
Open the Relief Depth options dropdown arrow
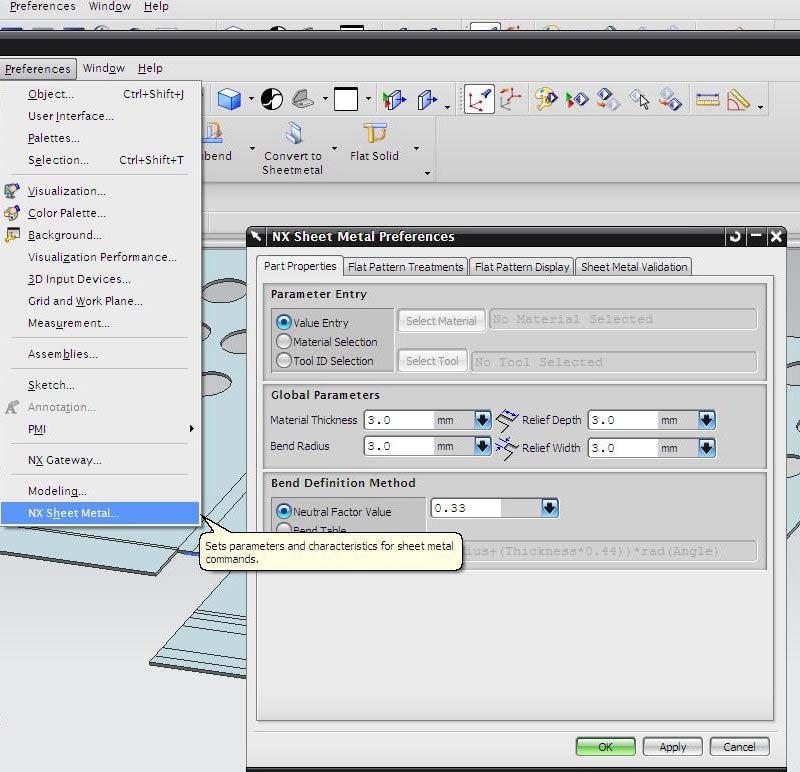click(x=707, y=420)
